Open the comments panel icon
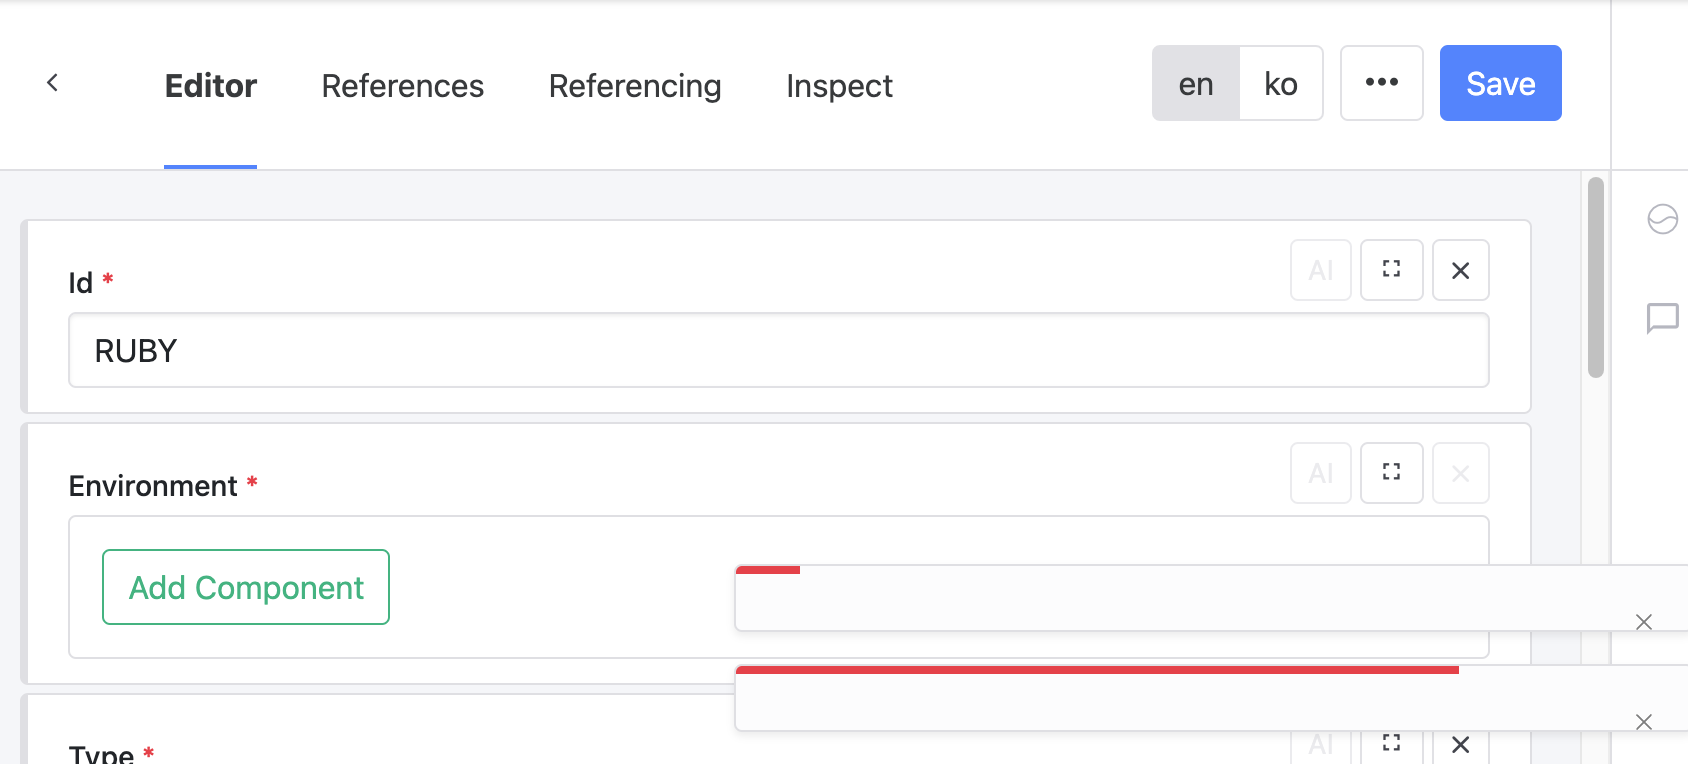This screenshot has height=764, width=1688. 1662,318
